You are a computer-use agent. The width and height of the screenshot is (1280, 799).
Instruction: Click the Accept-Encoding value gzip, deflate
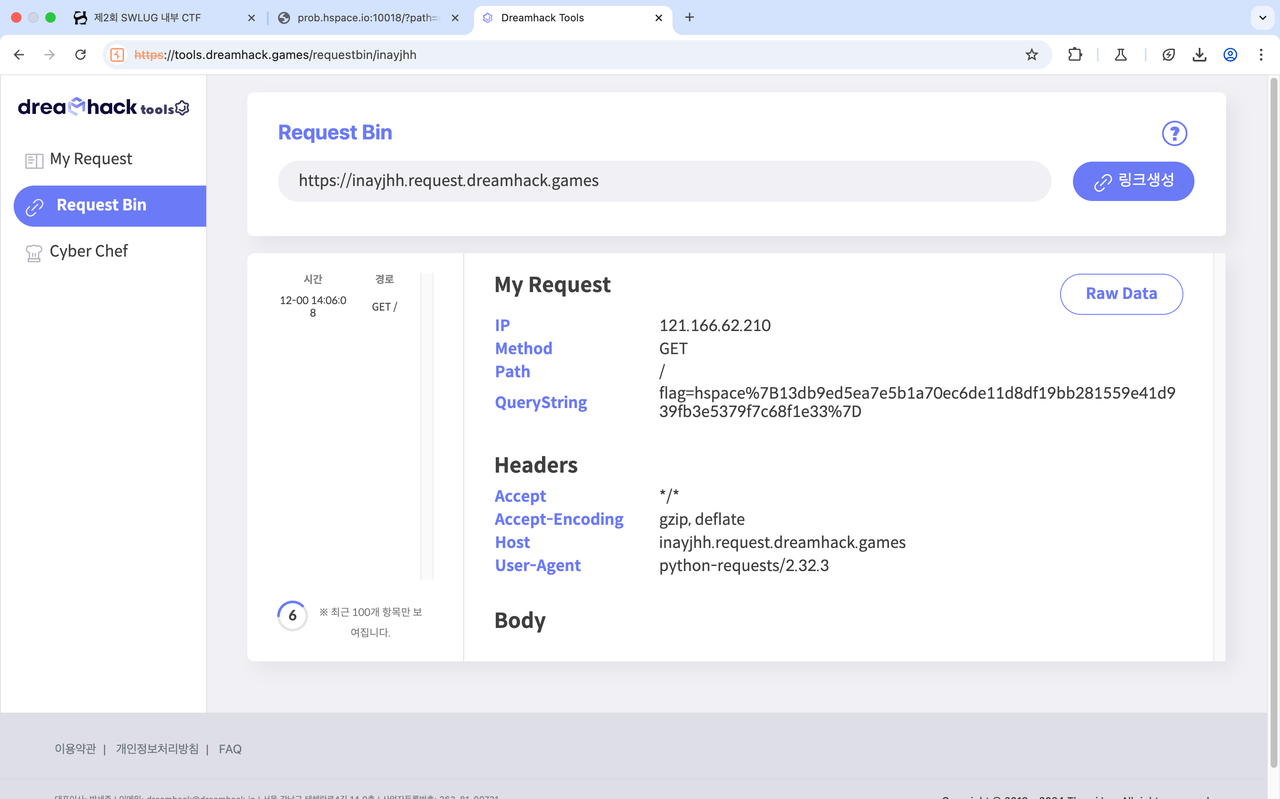702,520
